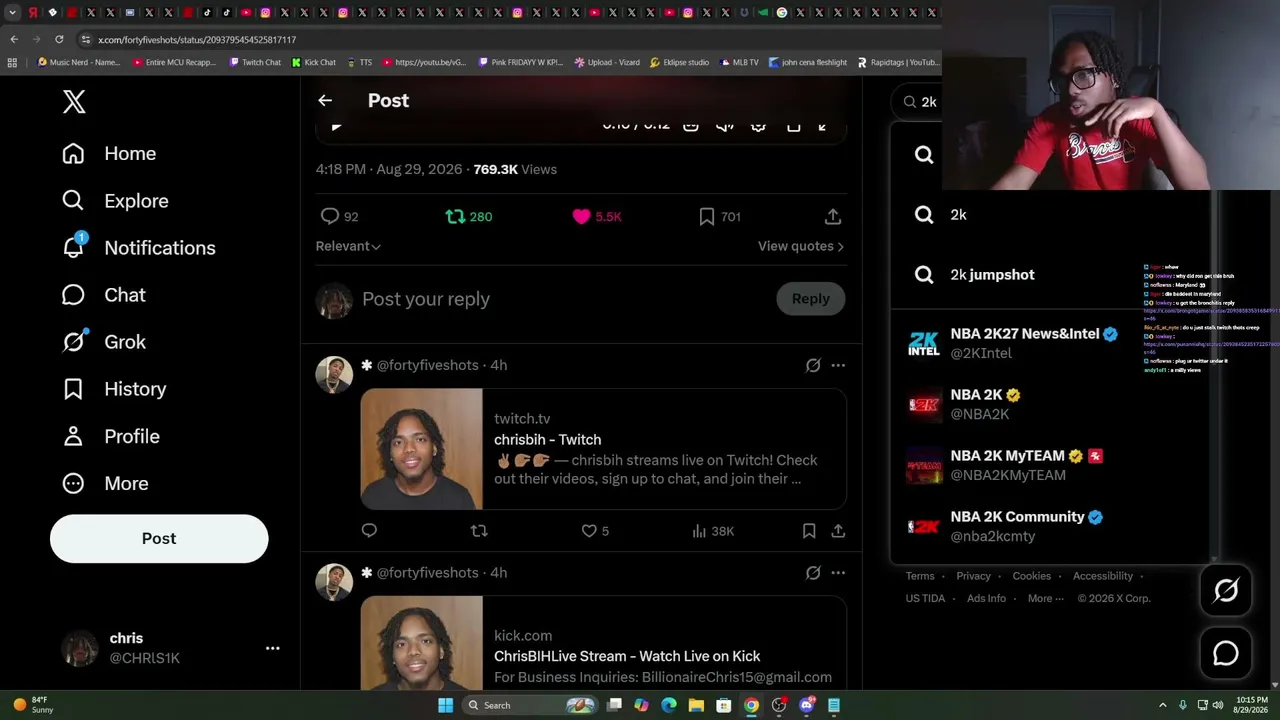1280x720 pixels.
Task: Share the twitch.tv reply
Action: pyautogui.click(x=838, y=531)
